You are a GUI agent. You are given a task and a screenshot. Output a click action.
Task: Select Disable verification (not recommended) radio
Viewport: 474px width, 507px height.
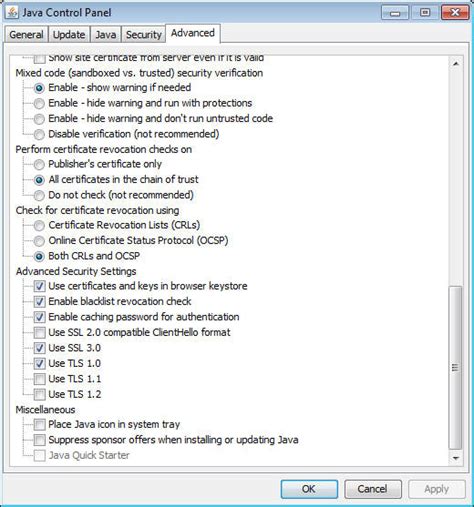pos(39,134)
